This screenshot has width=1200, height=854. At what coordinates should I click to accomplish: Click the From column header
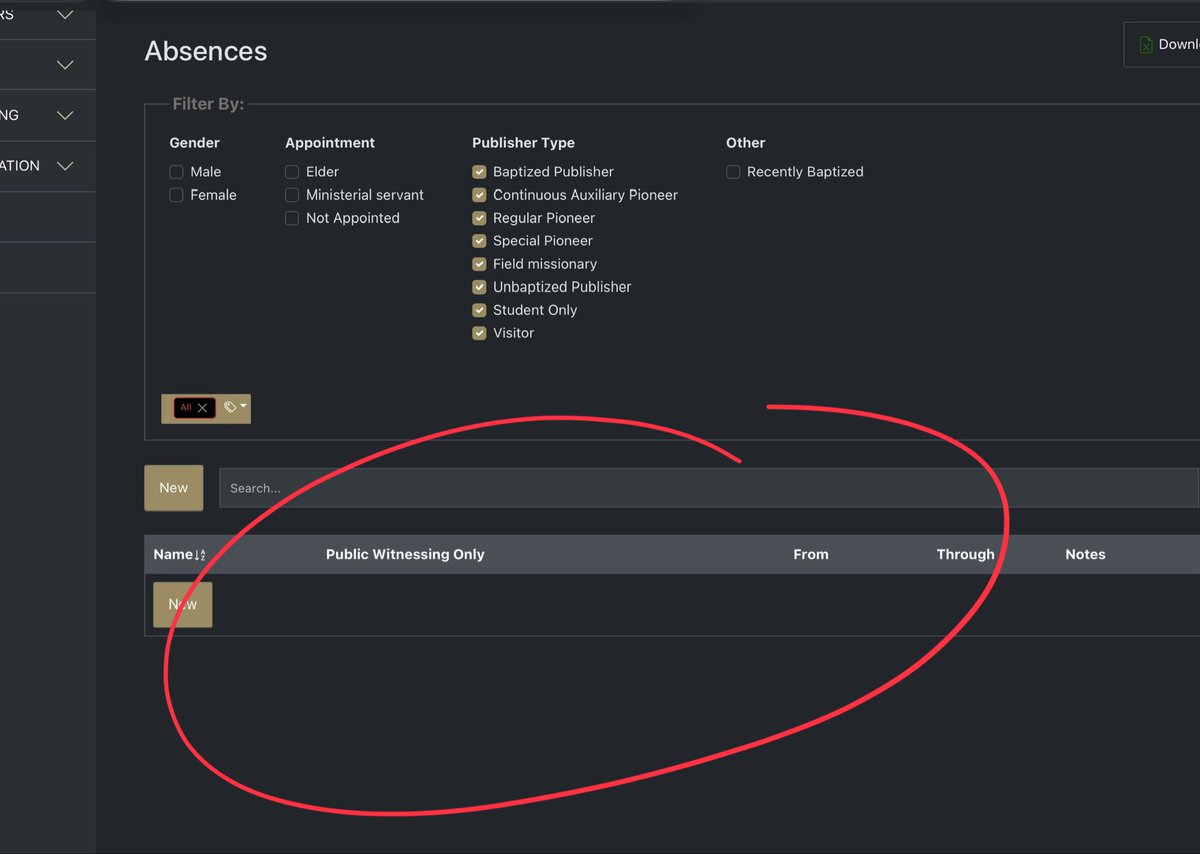point(811,554)
